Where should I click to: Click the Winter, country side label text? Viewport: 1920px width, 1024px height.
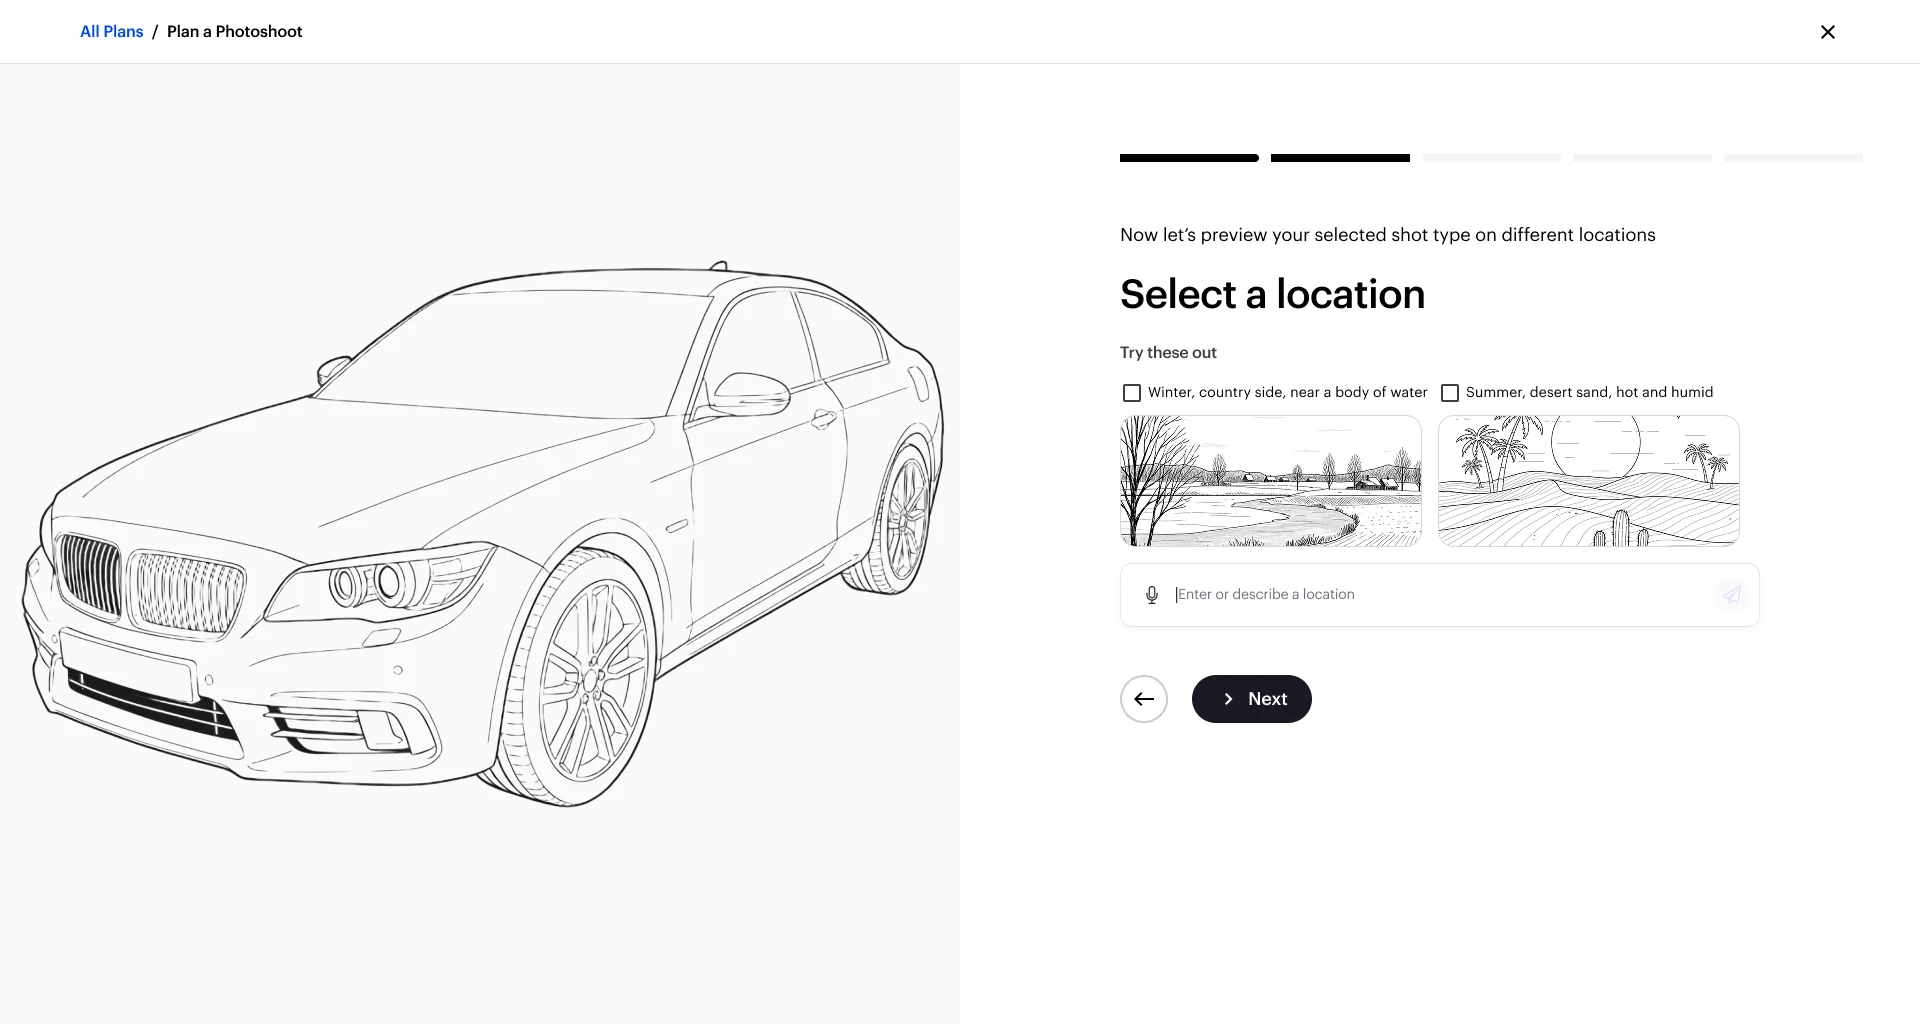1288,393
